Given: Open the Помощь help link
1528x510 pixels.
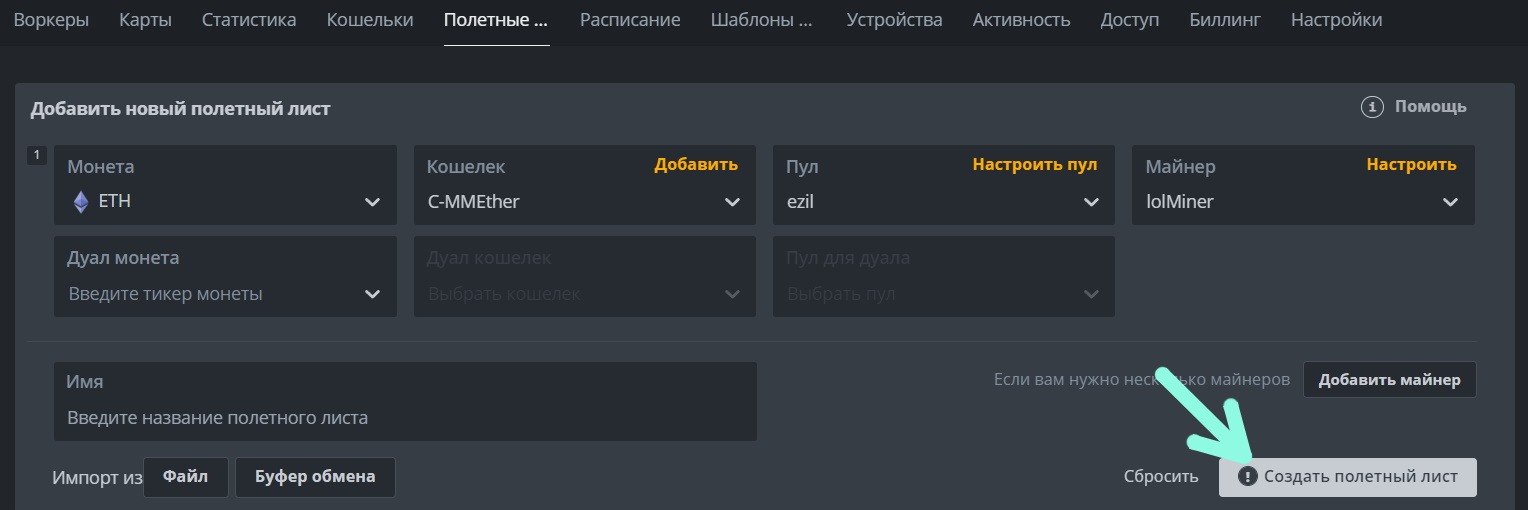Looking at the screenshot, I should [1431, 106].
